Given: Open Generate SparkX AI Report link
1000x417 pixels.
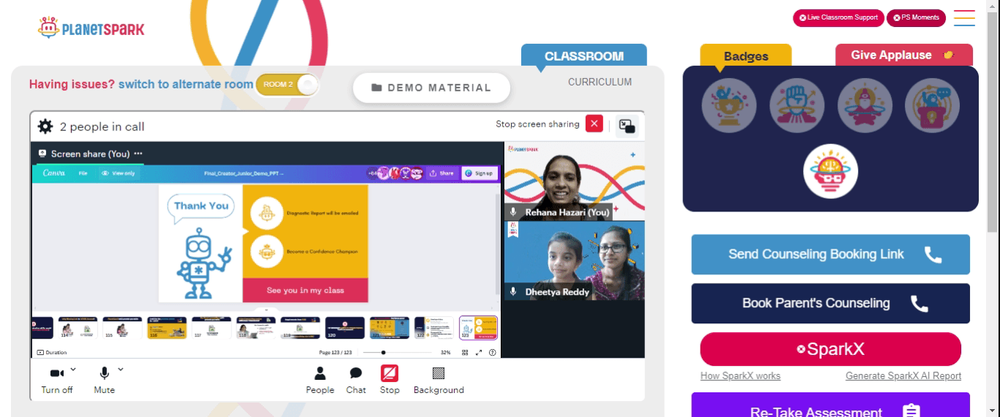Looking at the screenshot, I should 903,376.
